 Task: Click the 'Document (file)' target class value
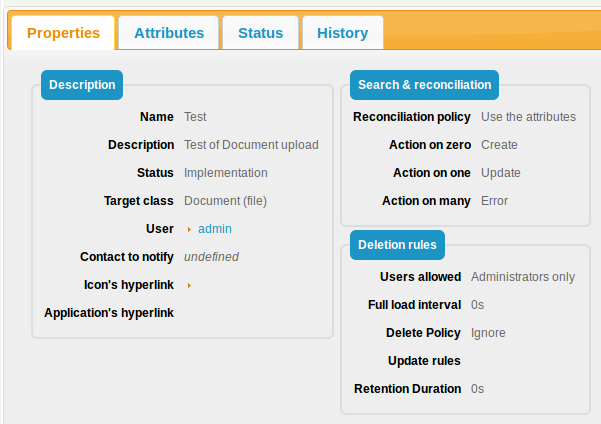[x=225, y=201]
